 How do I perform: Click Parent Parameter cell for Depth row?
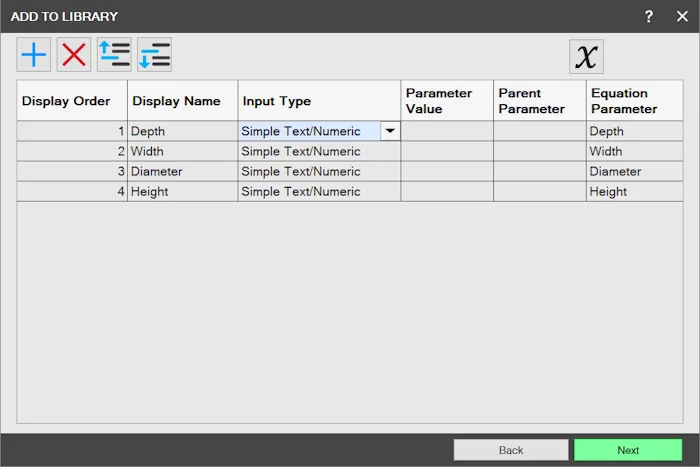[540, 131]
